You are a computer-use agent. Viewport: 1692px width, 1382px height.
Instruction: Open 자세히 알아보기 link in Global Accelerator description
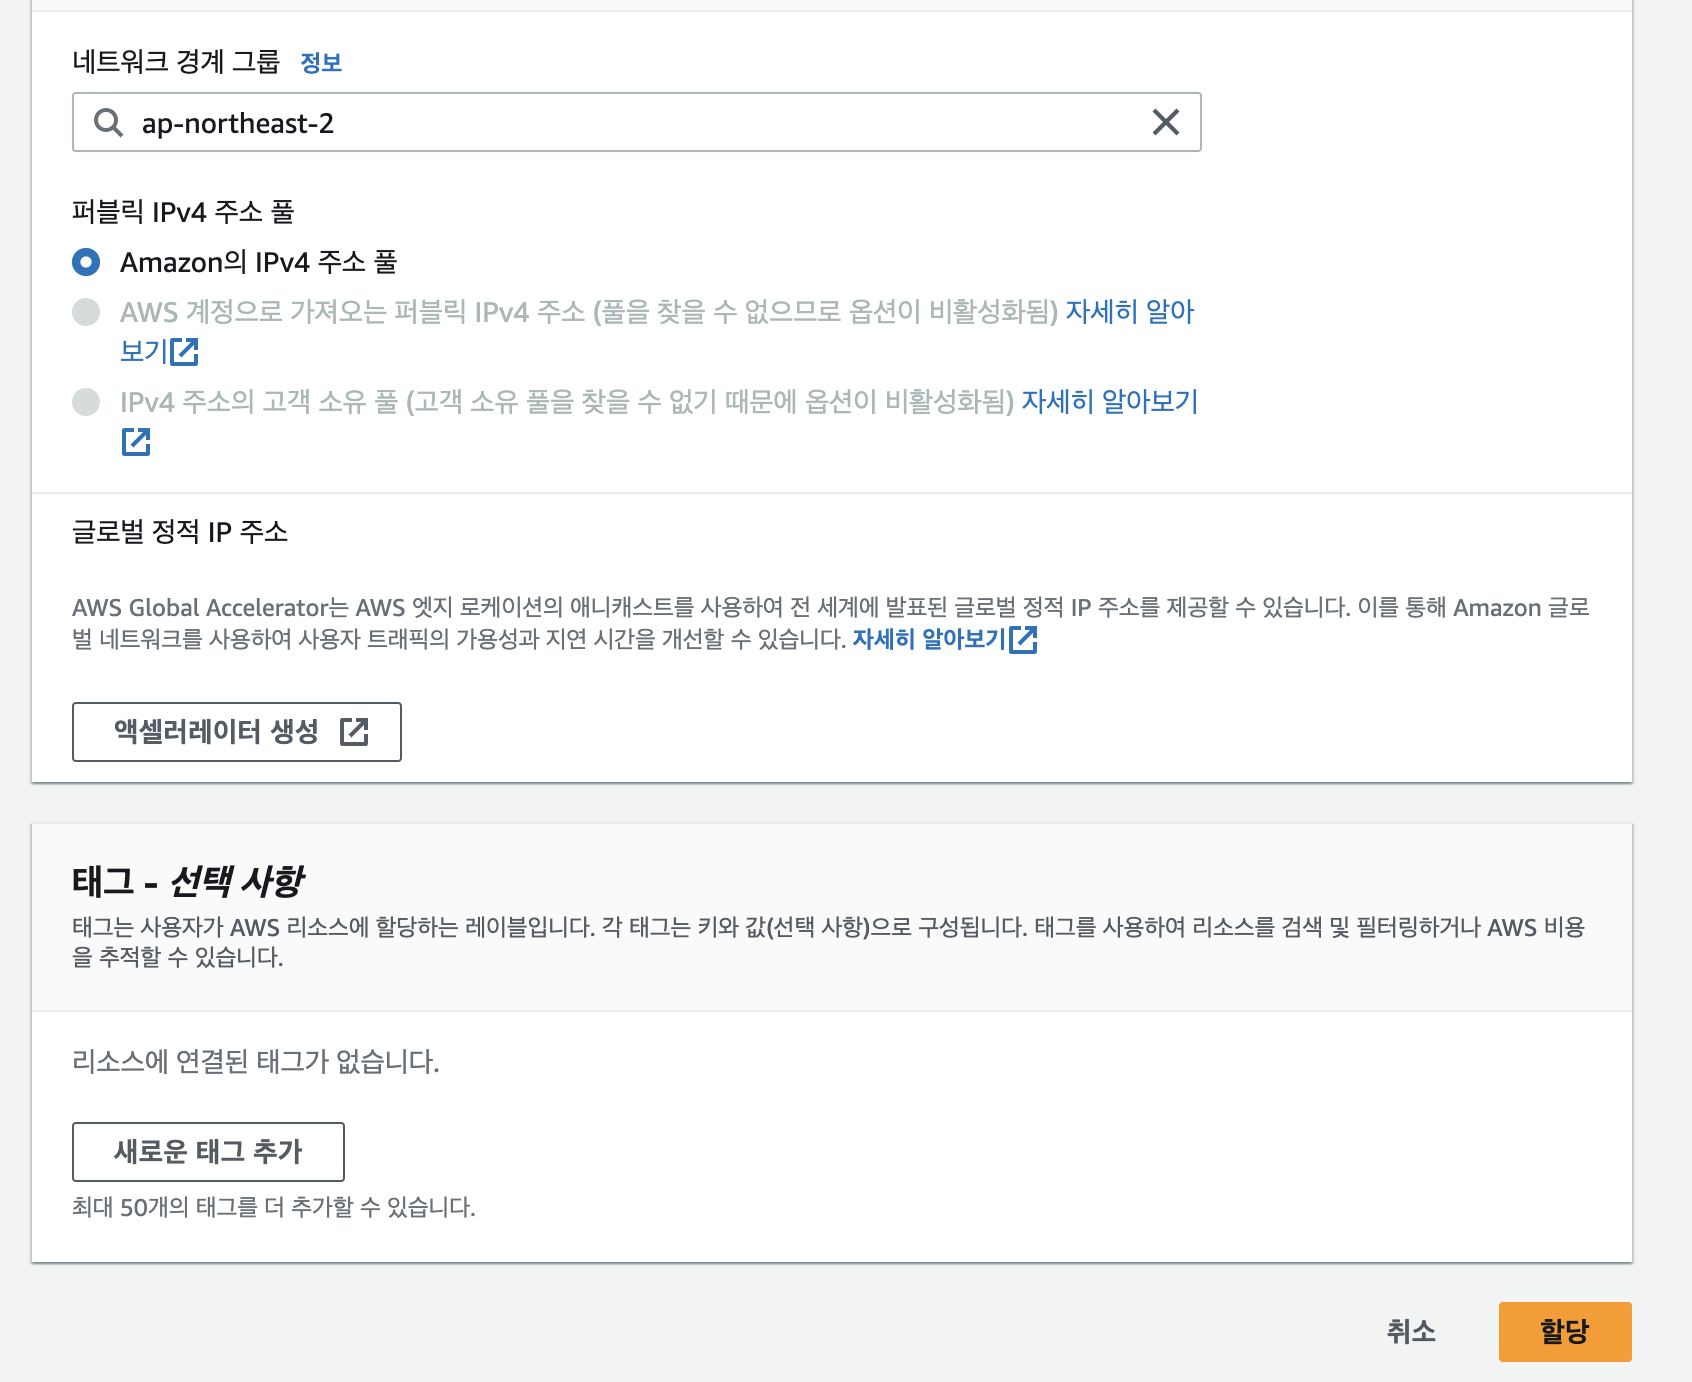(x=929, y=638)
